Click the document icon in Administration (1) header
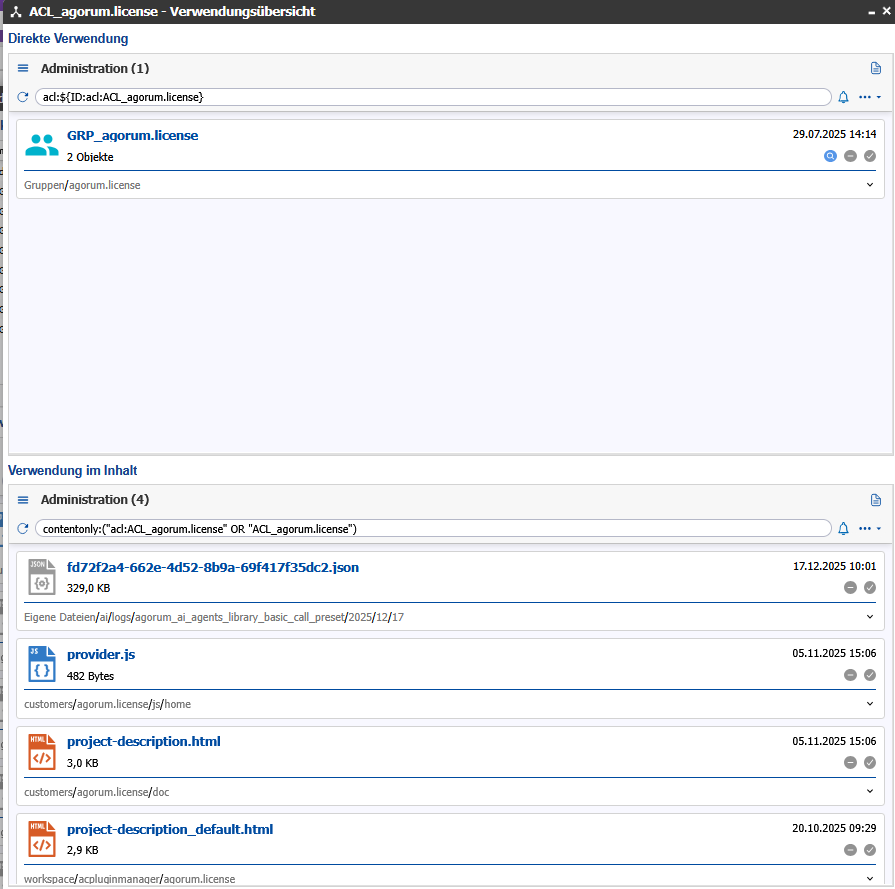Image resolution: width=895 pixels, height=889 pixels. point(876,69)
